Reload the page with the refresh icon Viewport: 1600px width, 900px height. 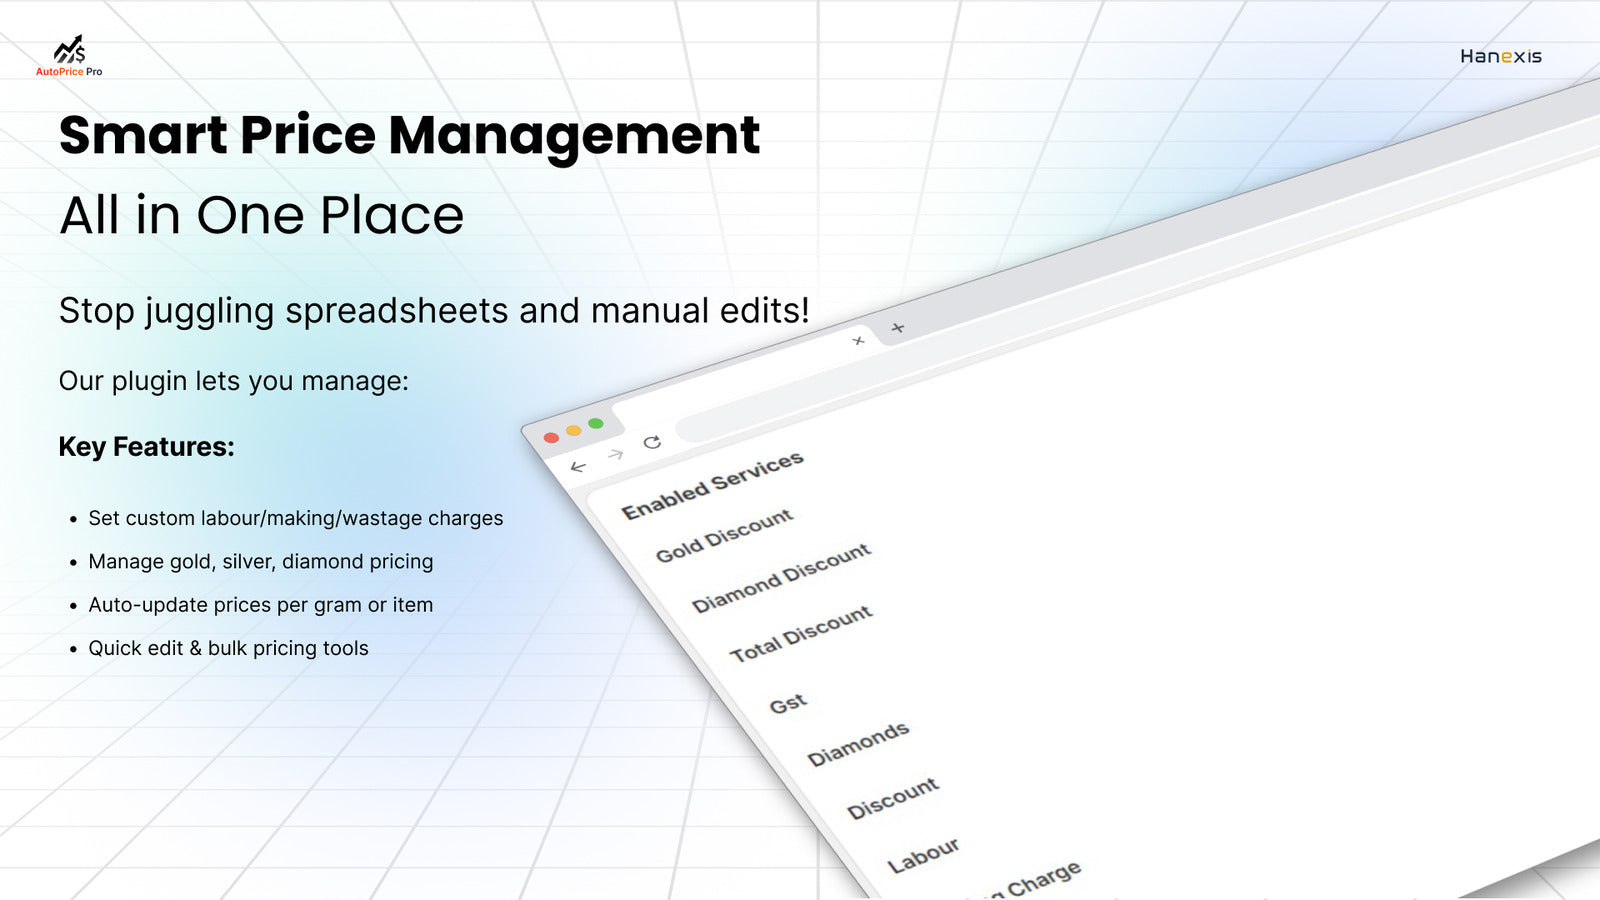tap(652, 442)
